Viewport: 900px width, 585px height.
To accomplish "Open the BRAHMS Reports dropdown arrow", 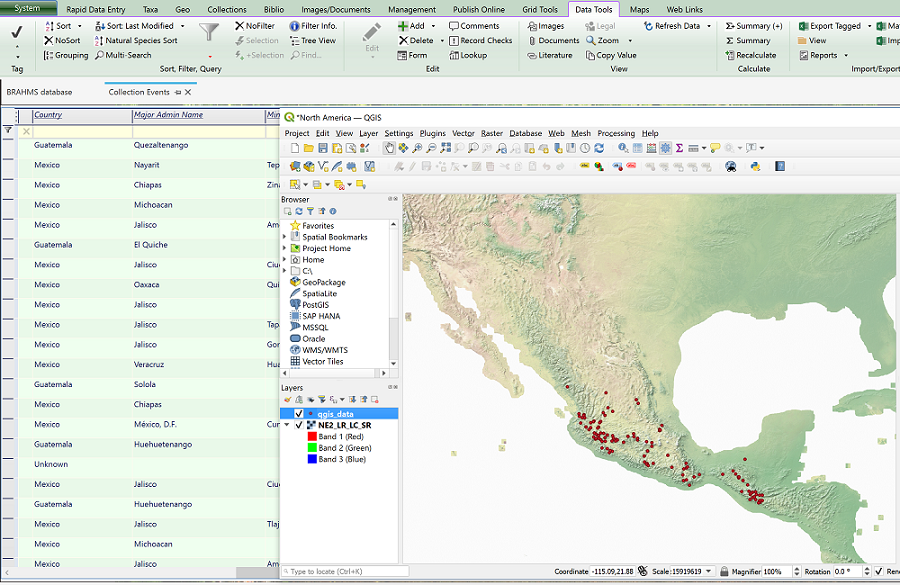I will (x=846, y=56).
